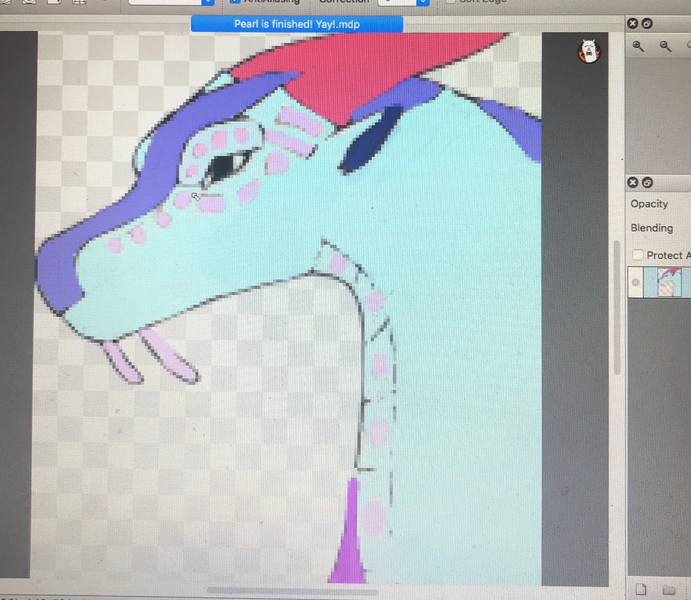Toggle the Soft Edge checkbox

coord(451,3)
